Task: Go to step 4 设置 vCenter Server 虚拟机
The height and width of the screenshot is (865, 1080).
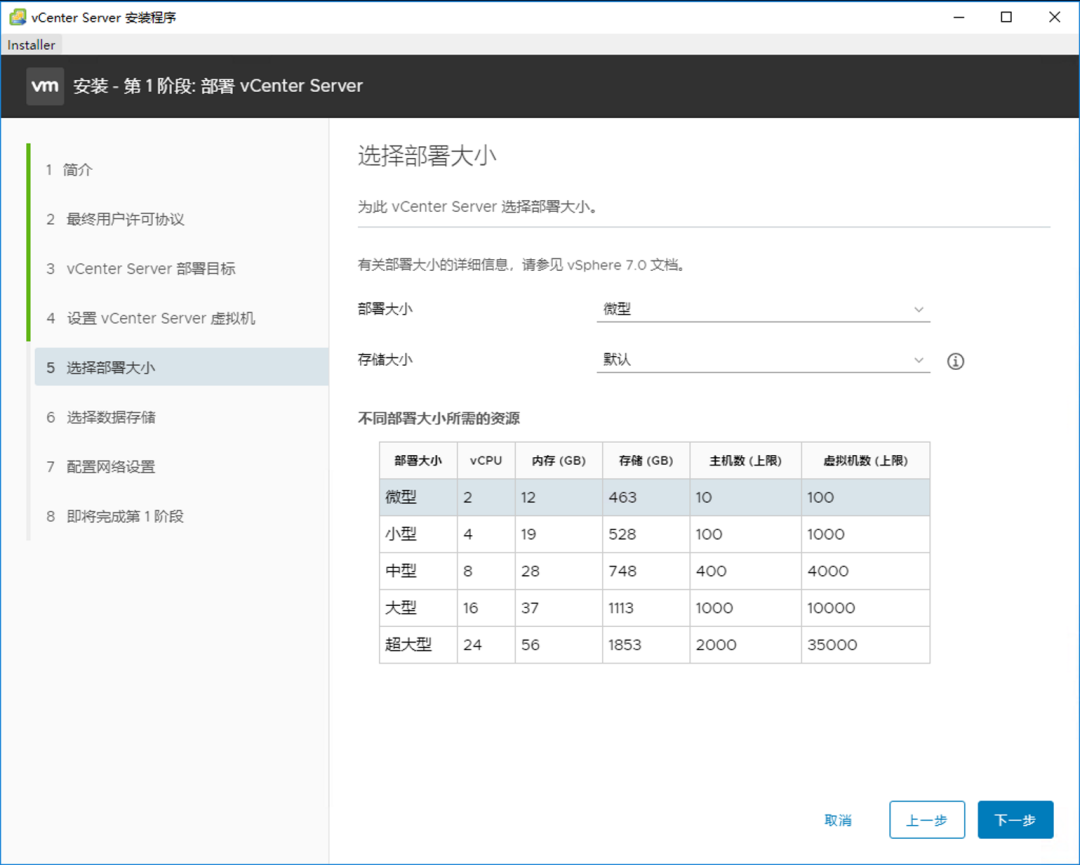Action: coord(150,318)
